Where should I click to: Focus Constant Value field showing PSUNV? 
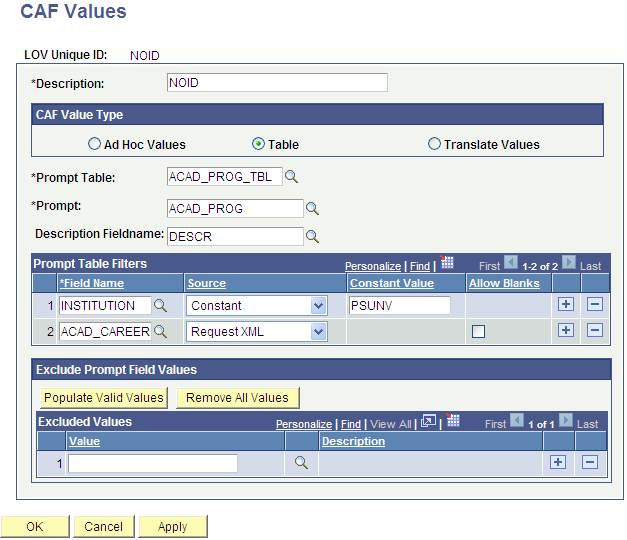click(x=399, y=306)
